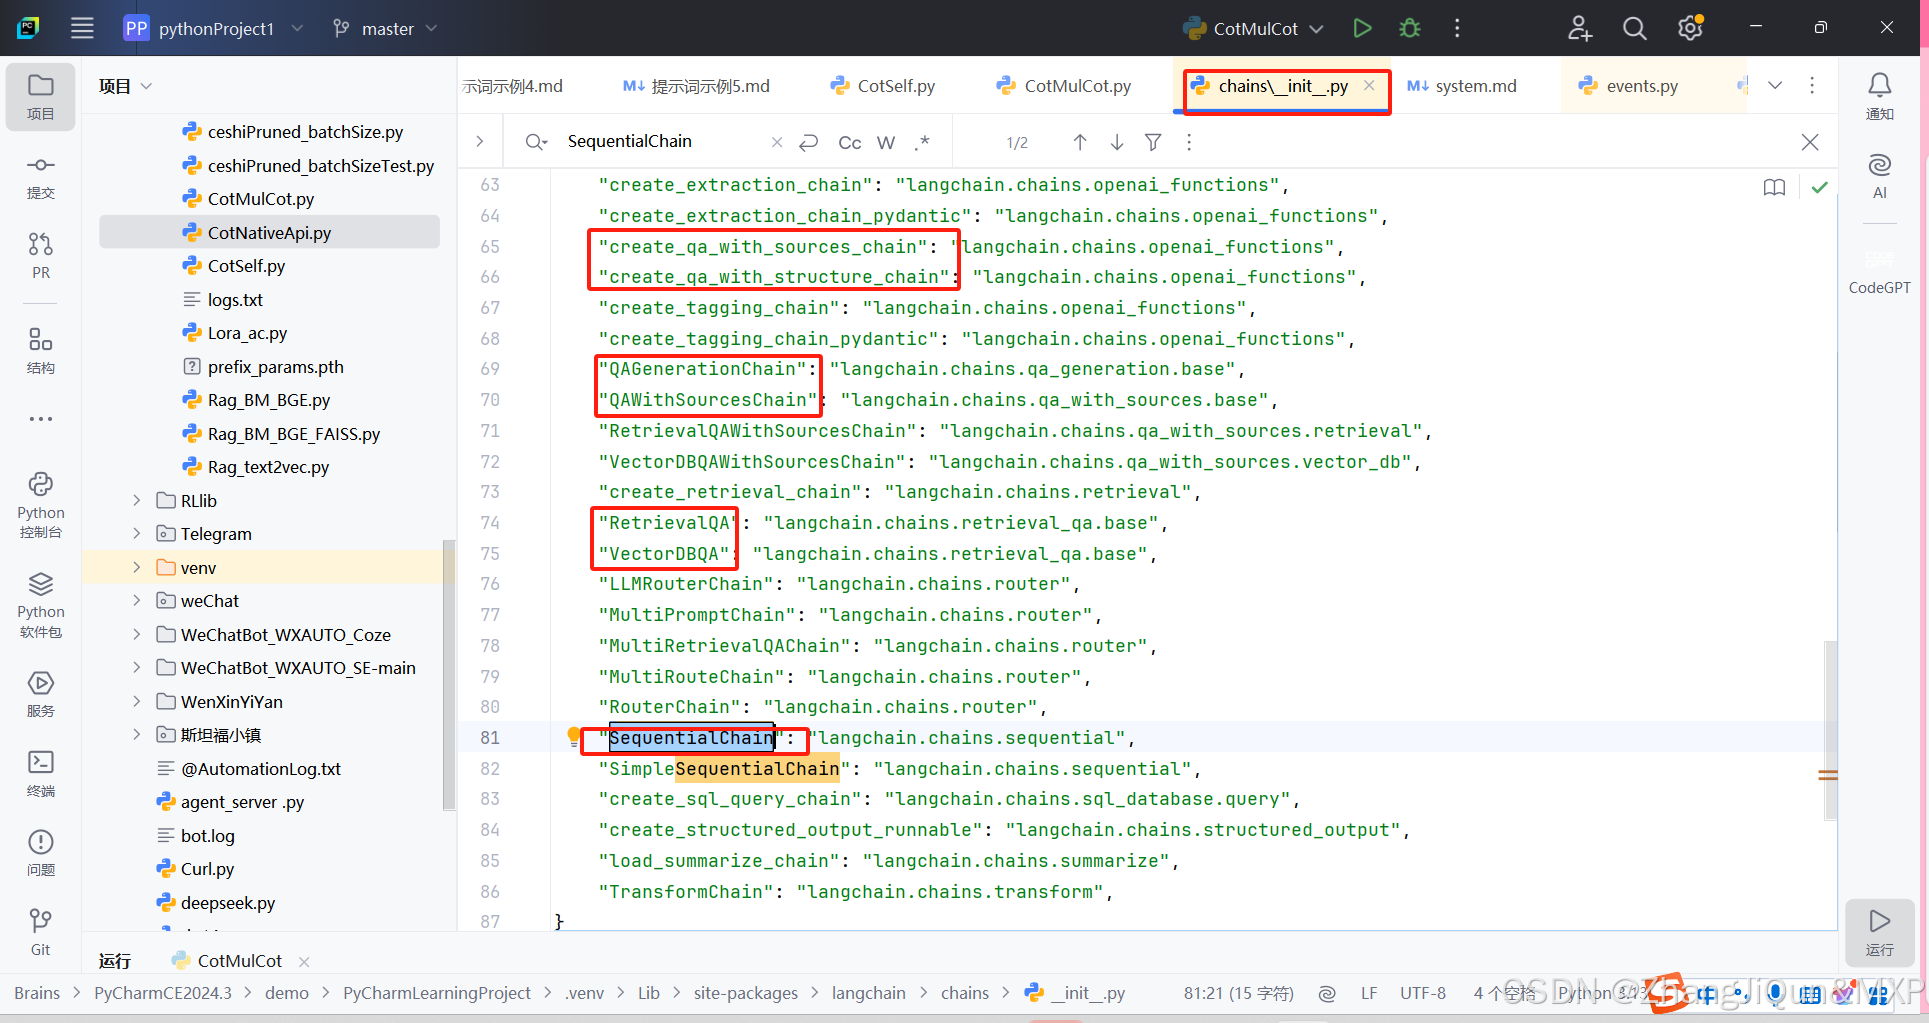
Task: Open the Python Console tool window
Action: 40,505
